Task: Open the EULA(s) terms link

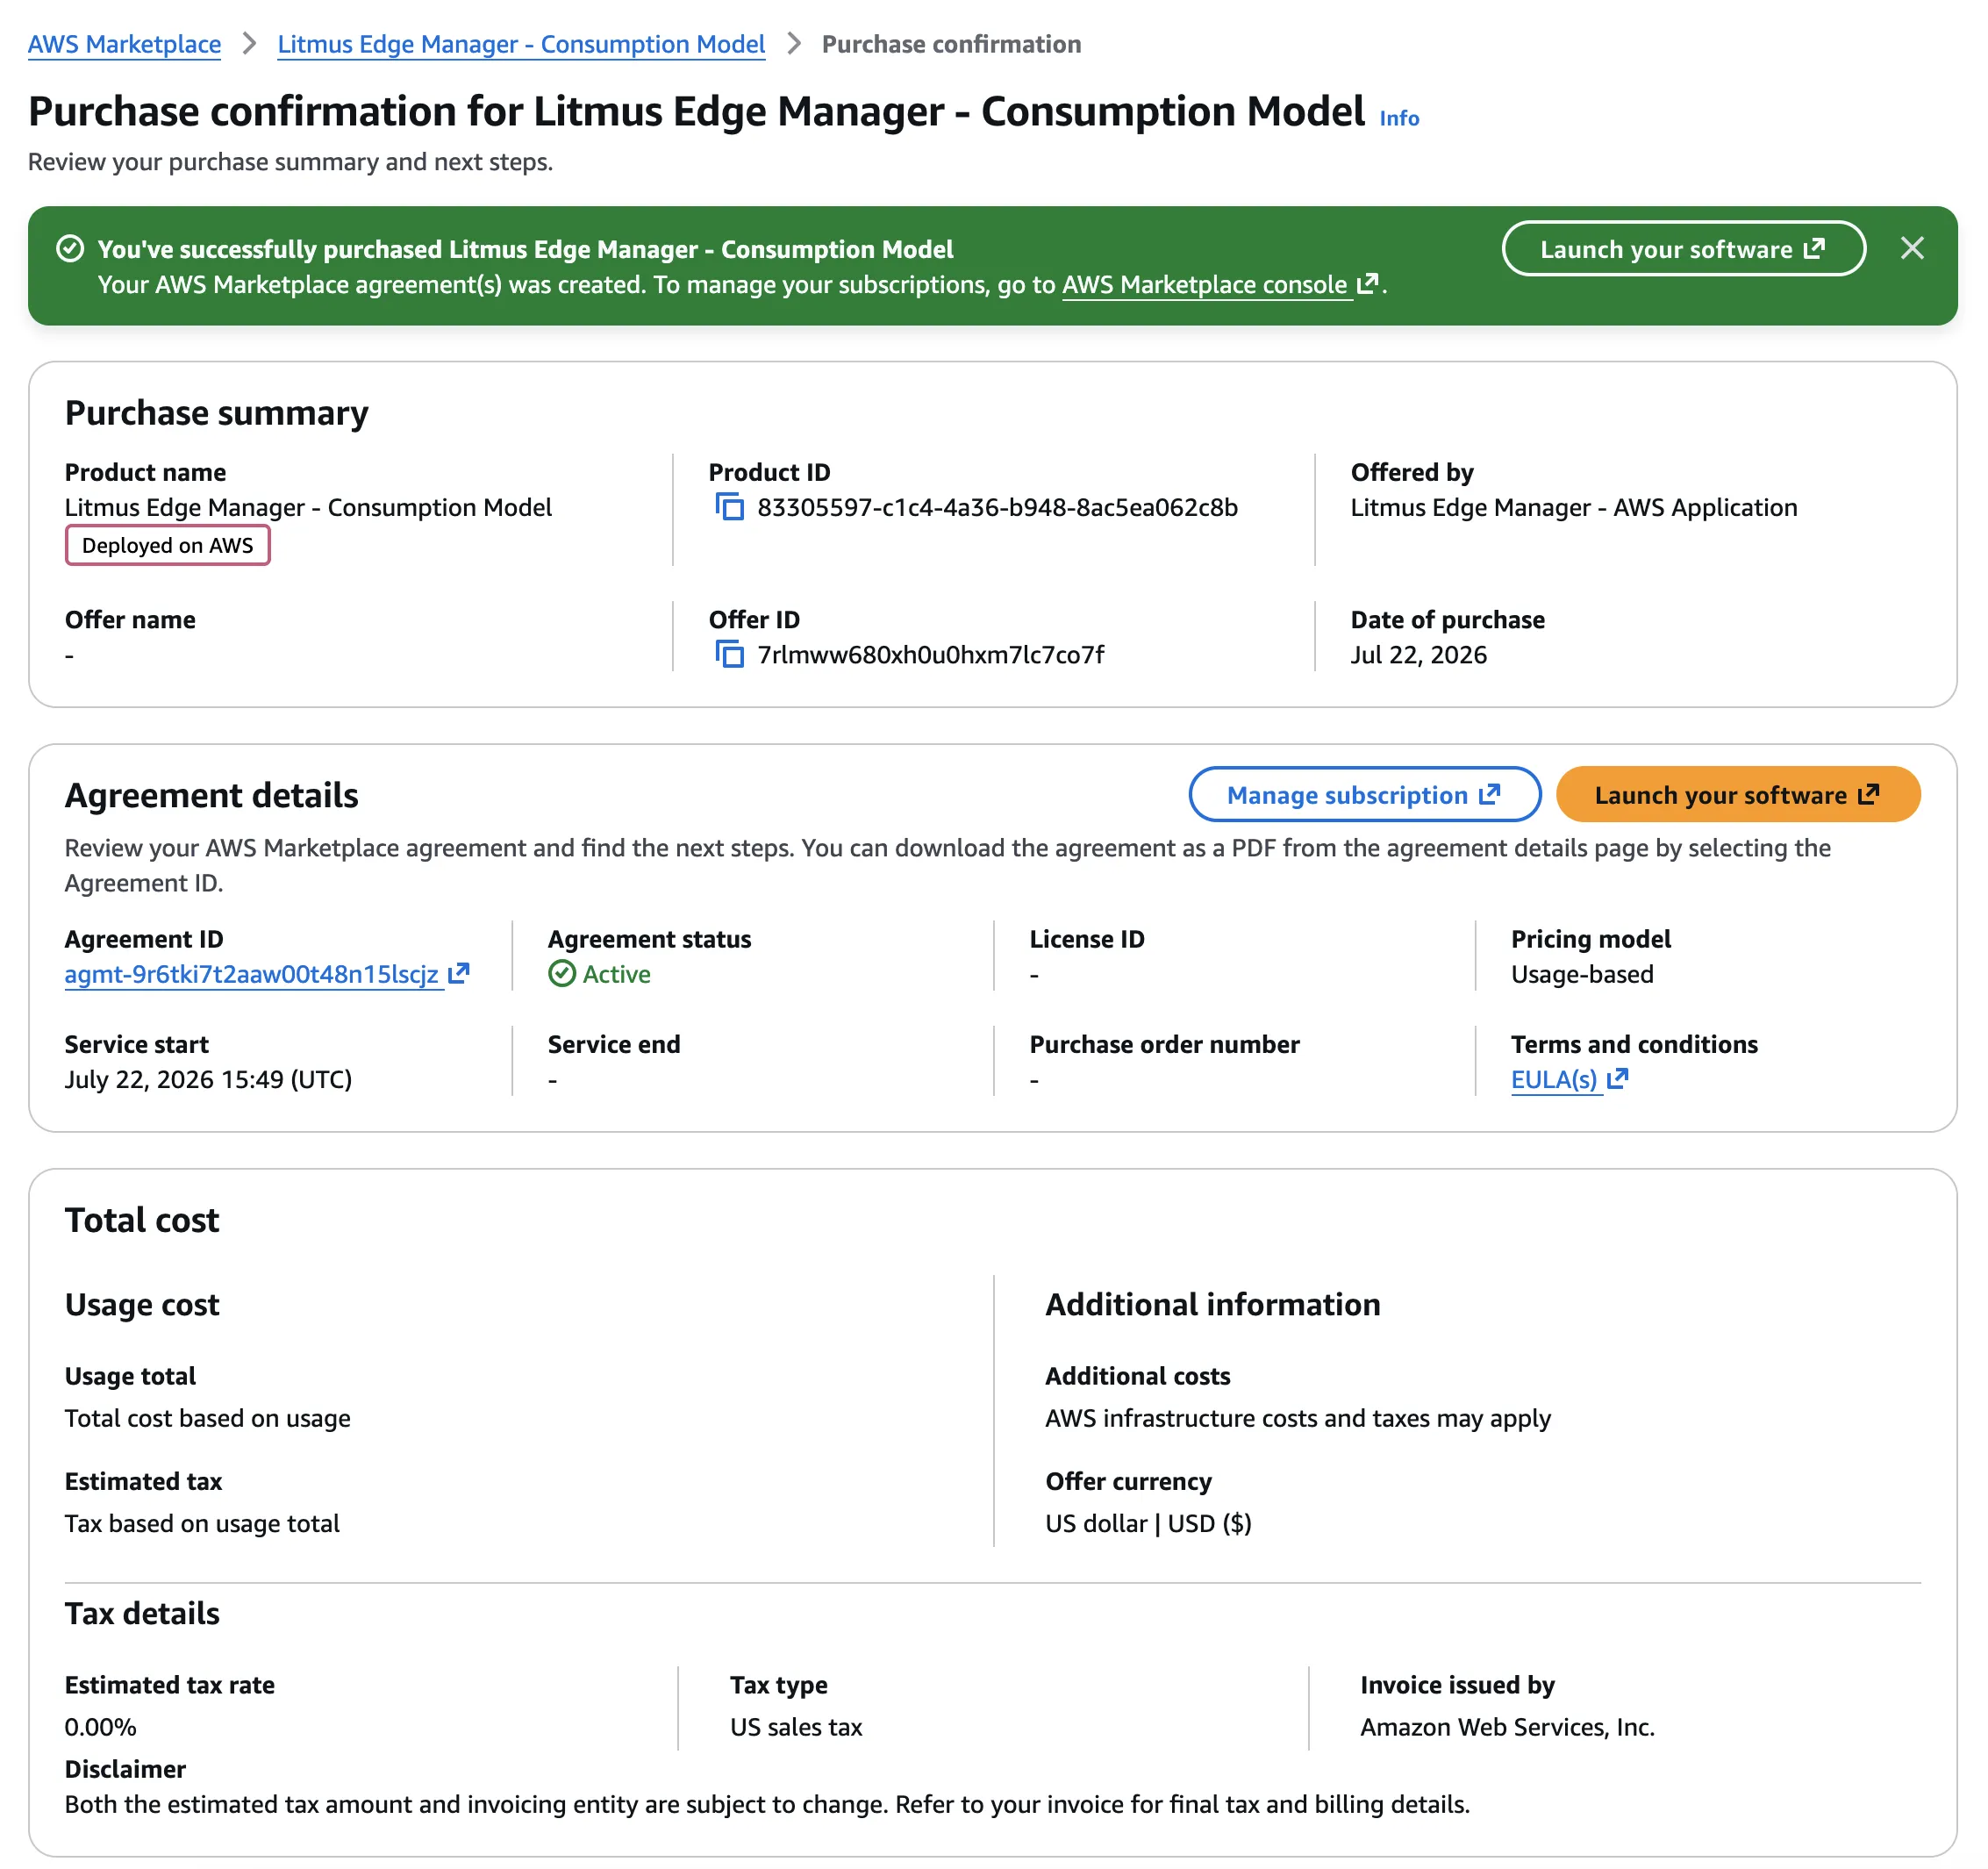Action: coord(1569,1079)
